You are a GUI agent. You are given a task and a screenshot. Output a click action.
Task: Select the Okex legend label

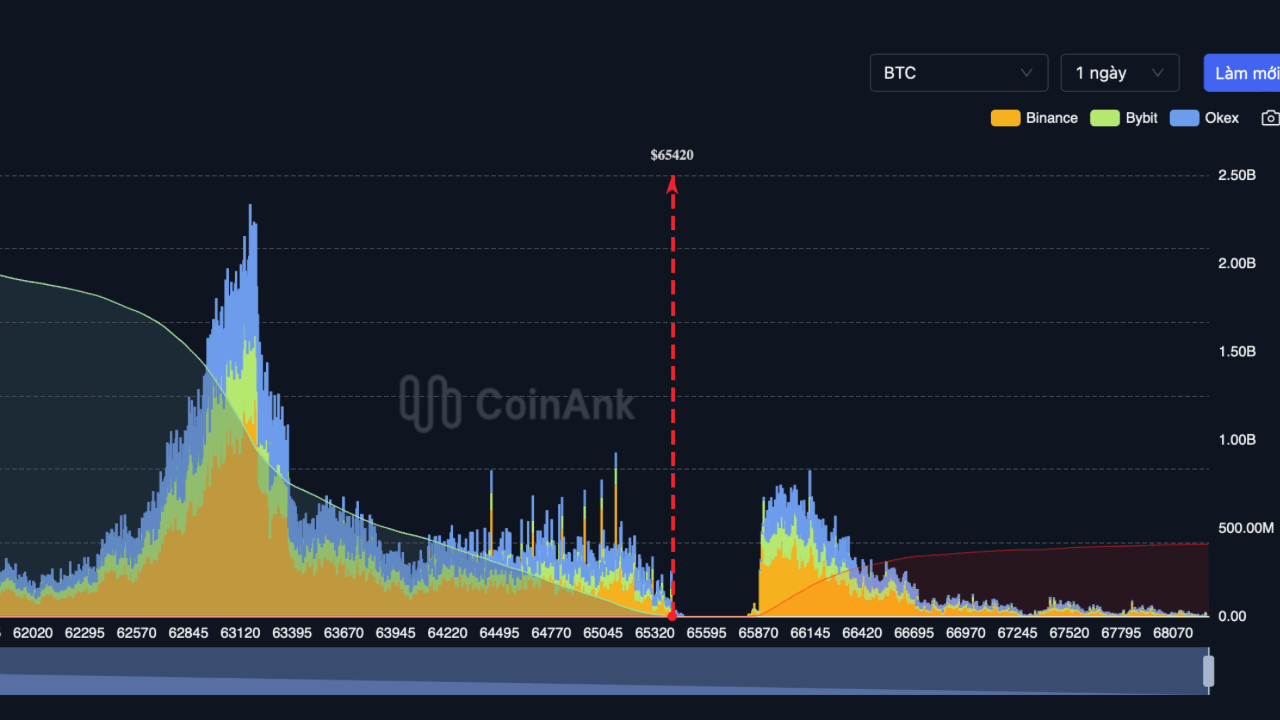[x=1222, y=117]
